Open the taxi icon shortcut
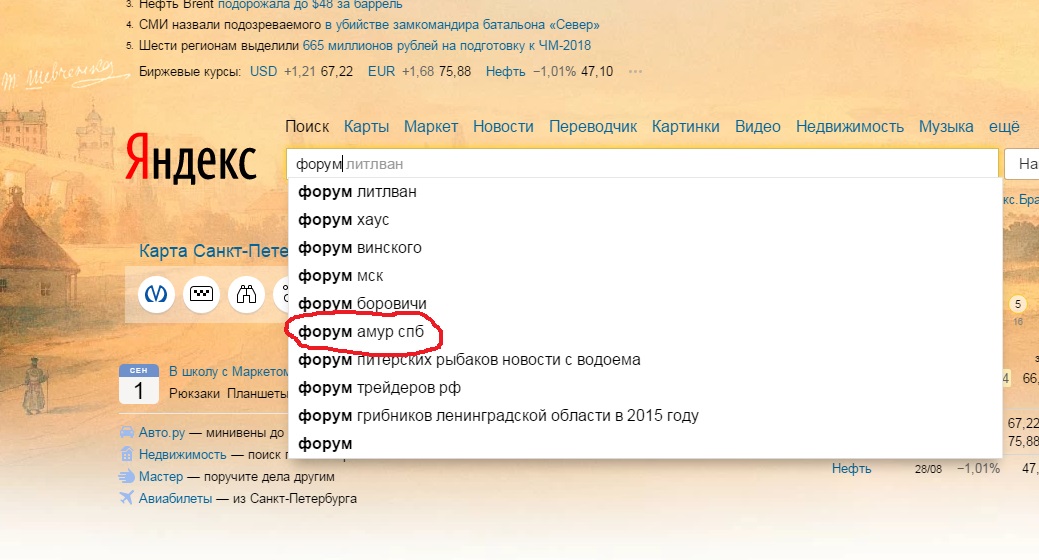The image size is (1039, 560). coord(202,294)
